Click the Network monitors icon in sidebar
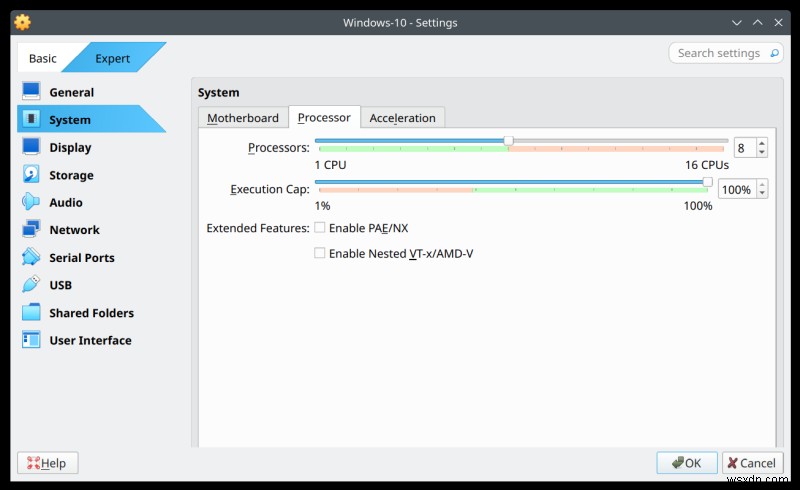The width and height of the screenshot is (800, 490). tap(31, 229)
